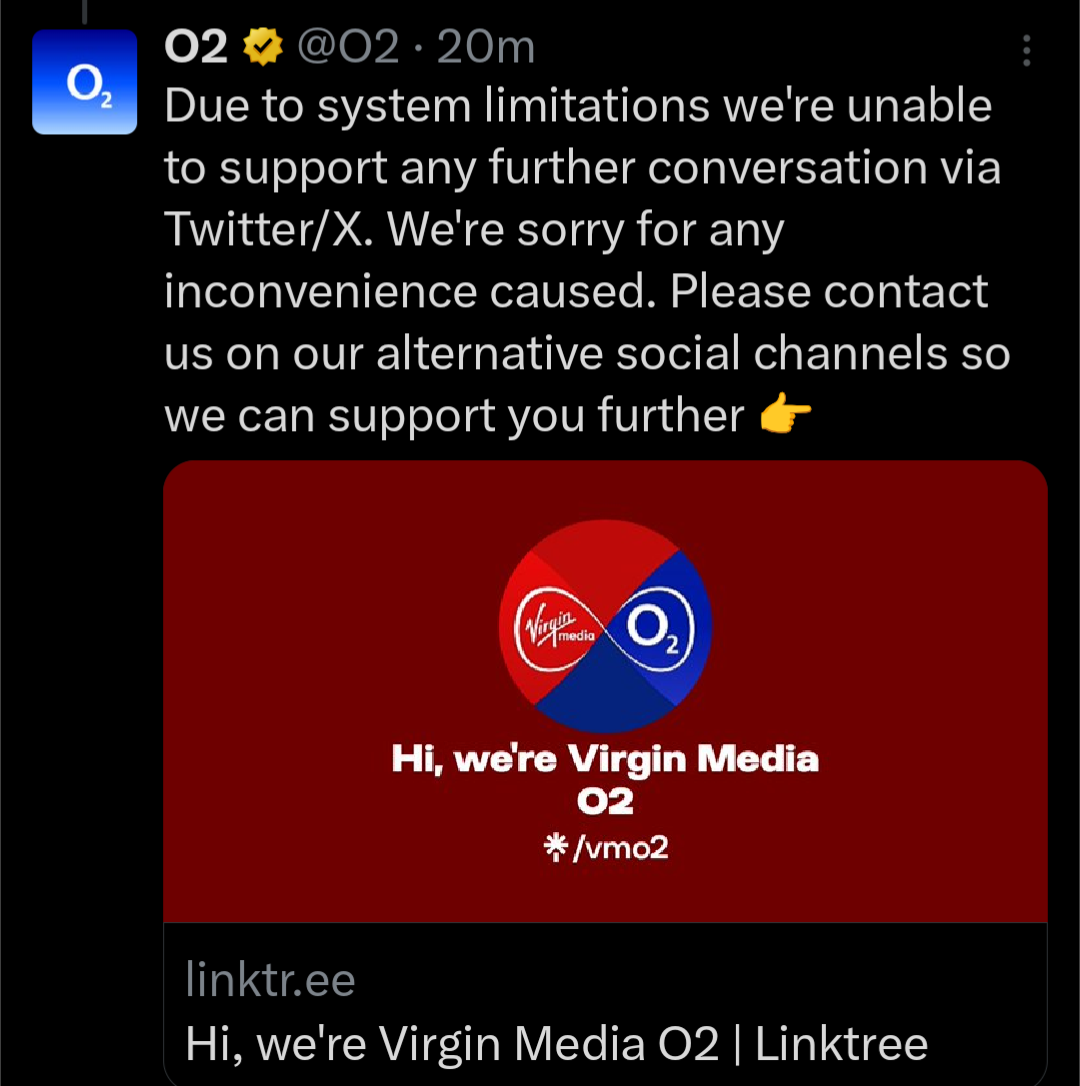Expand the tweet options via the vertical ellipsis
Viewport: 1080px width, 1086px height.
pyautogui.click(x=1025, y=52)
